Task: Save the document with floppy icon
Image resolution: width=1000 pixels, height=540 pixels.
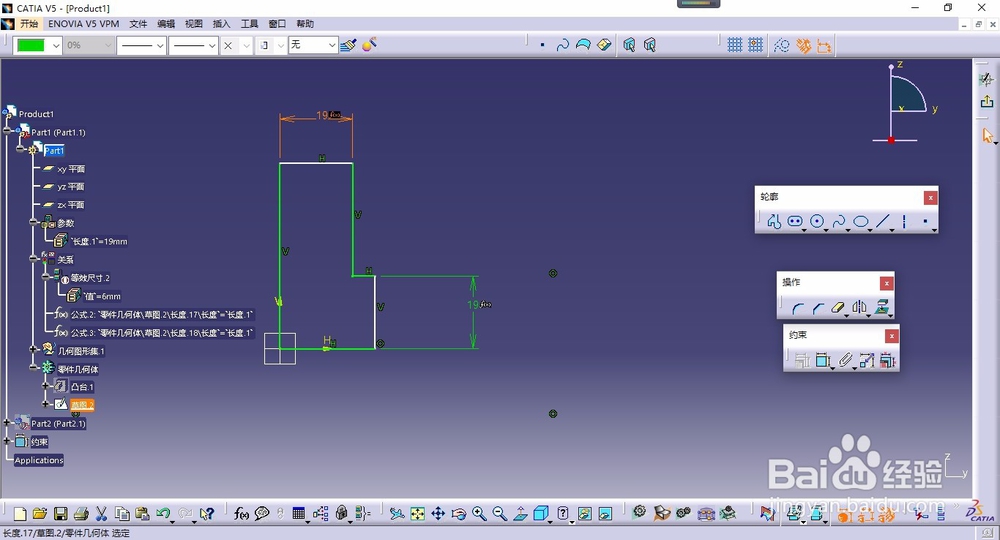Action: (x=61, y=513)
